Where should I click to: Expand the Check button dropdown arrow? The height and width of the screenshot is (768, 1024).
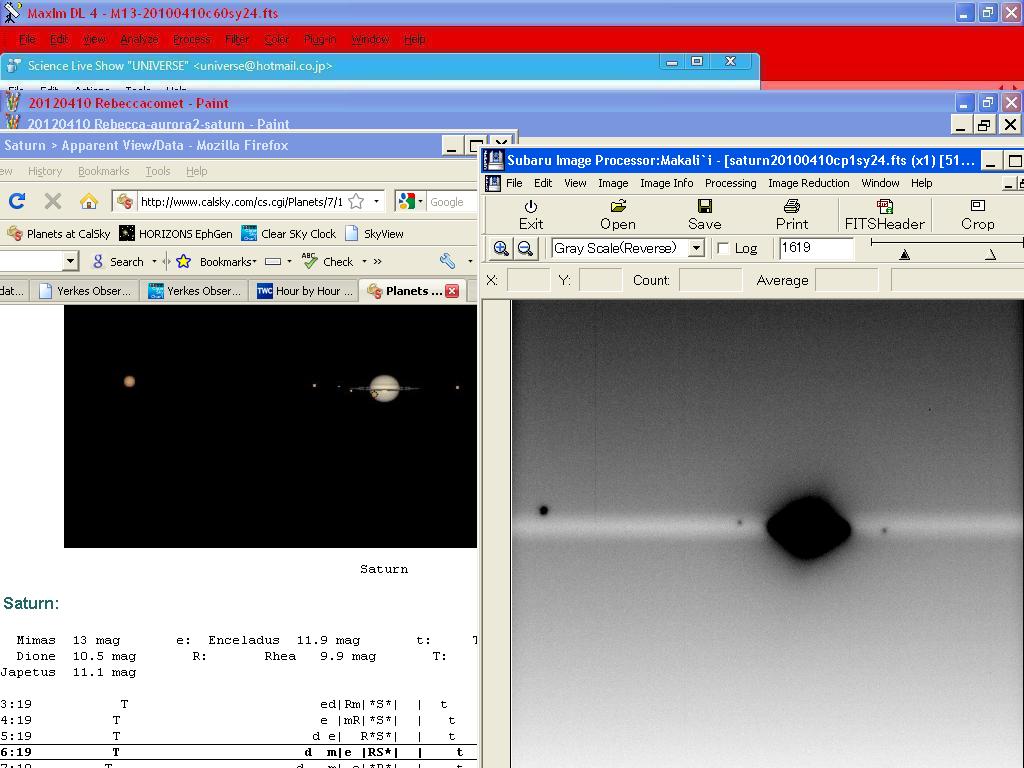tap(364, 261)
